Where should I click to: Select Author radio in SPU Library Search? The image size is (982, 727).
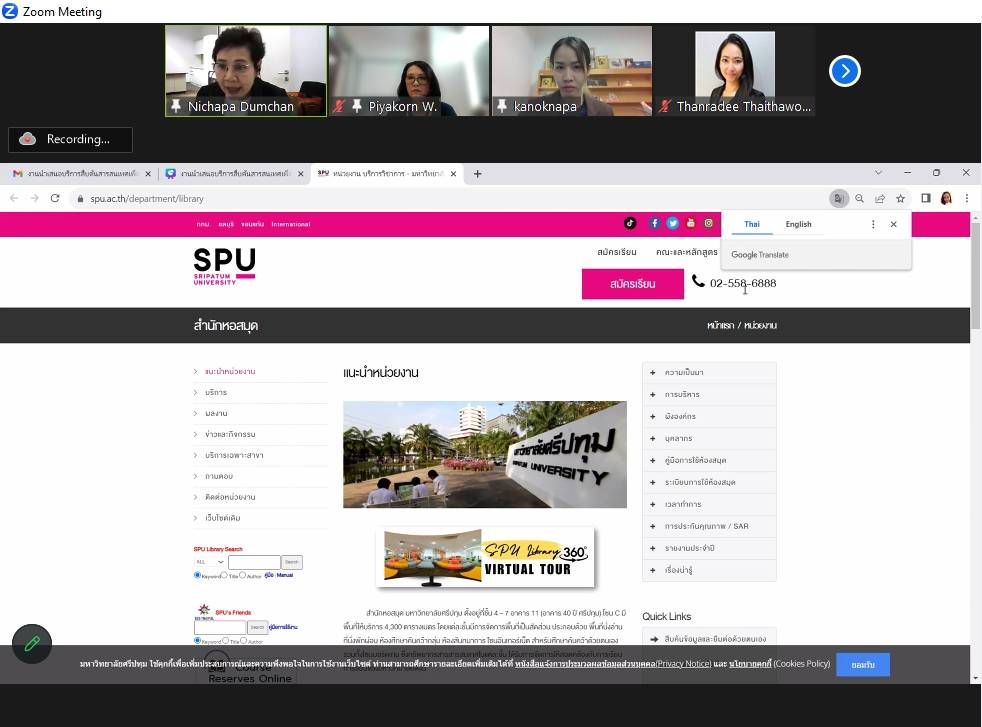click(x=243, y=575)
